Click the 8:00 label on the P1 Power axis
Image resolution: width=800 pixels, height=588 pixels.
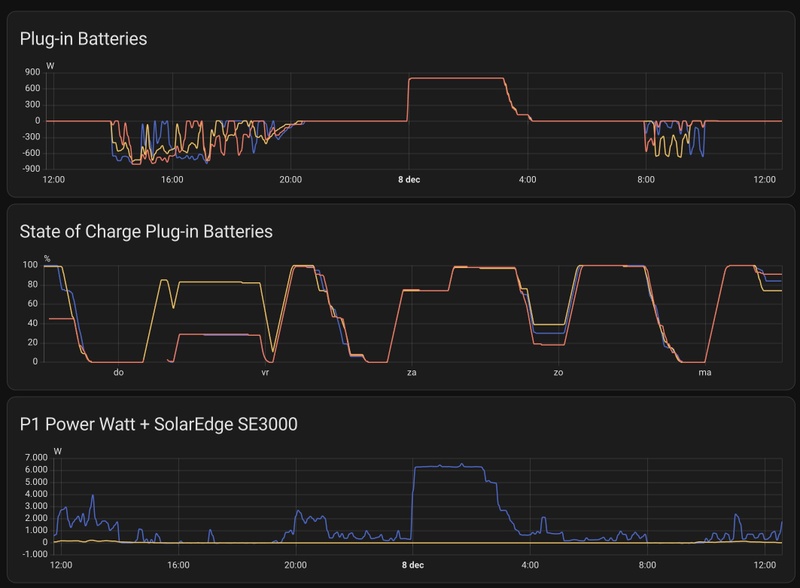point(647,565)
